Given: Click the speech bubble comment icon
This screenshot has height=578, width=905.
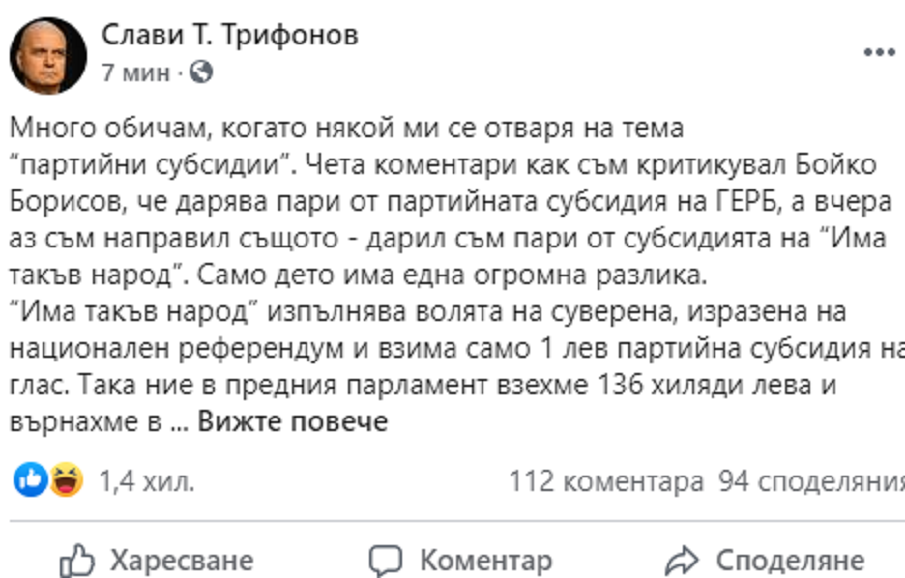Looking at the screenshot, I should 385,558.
